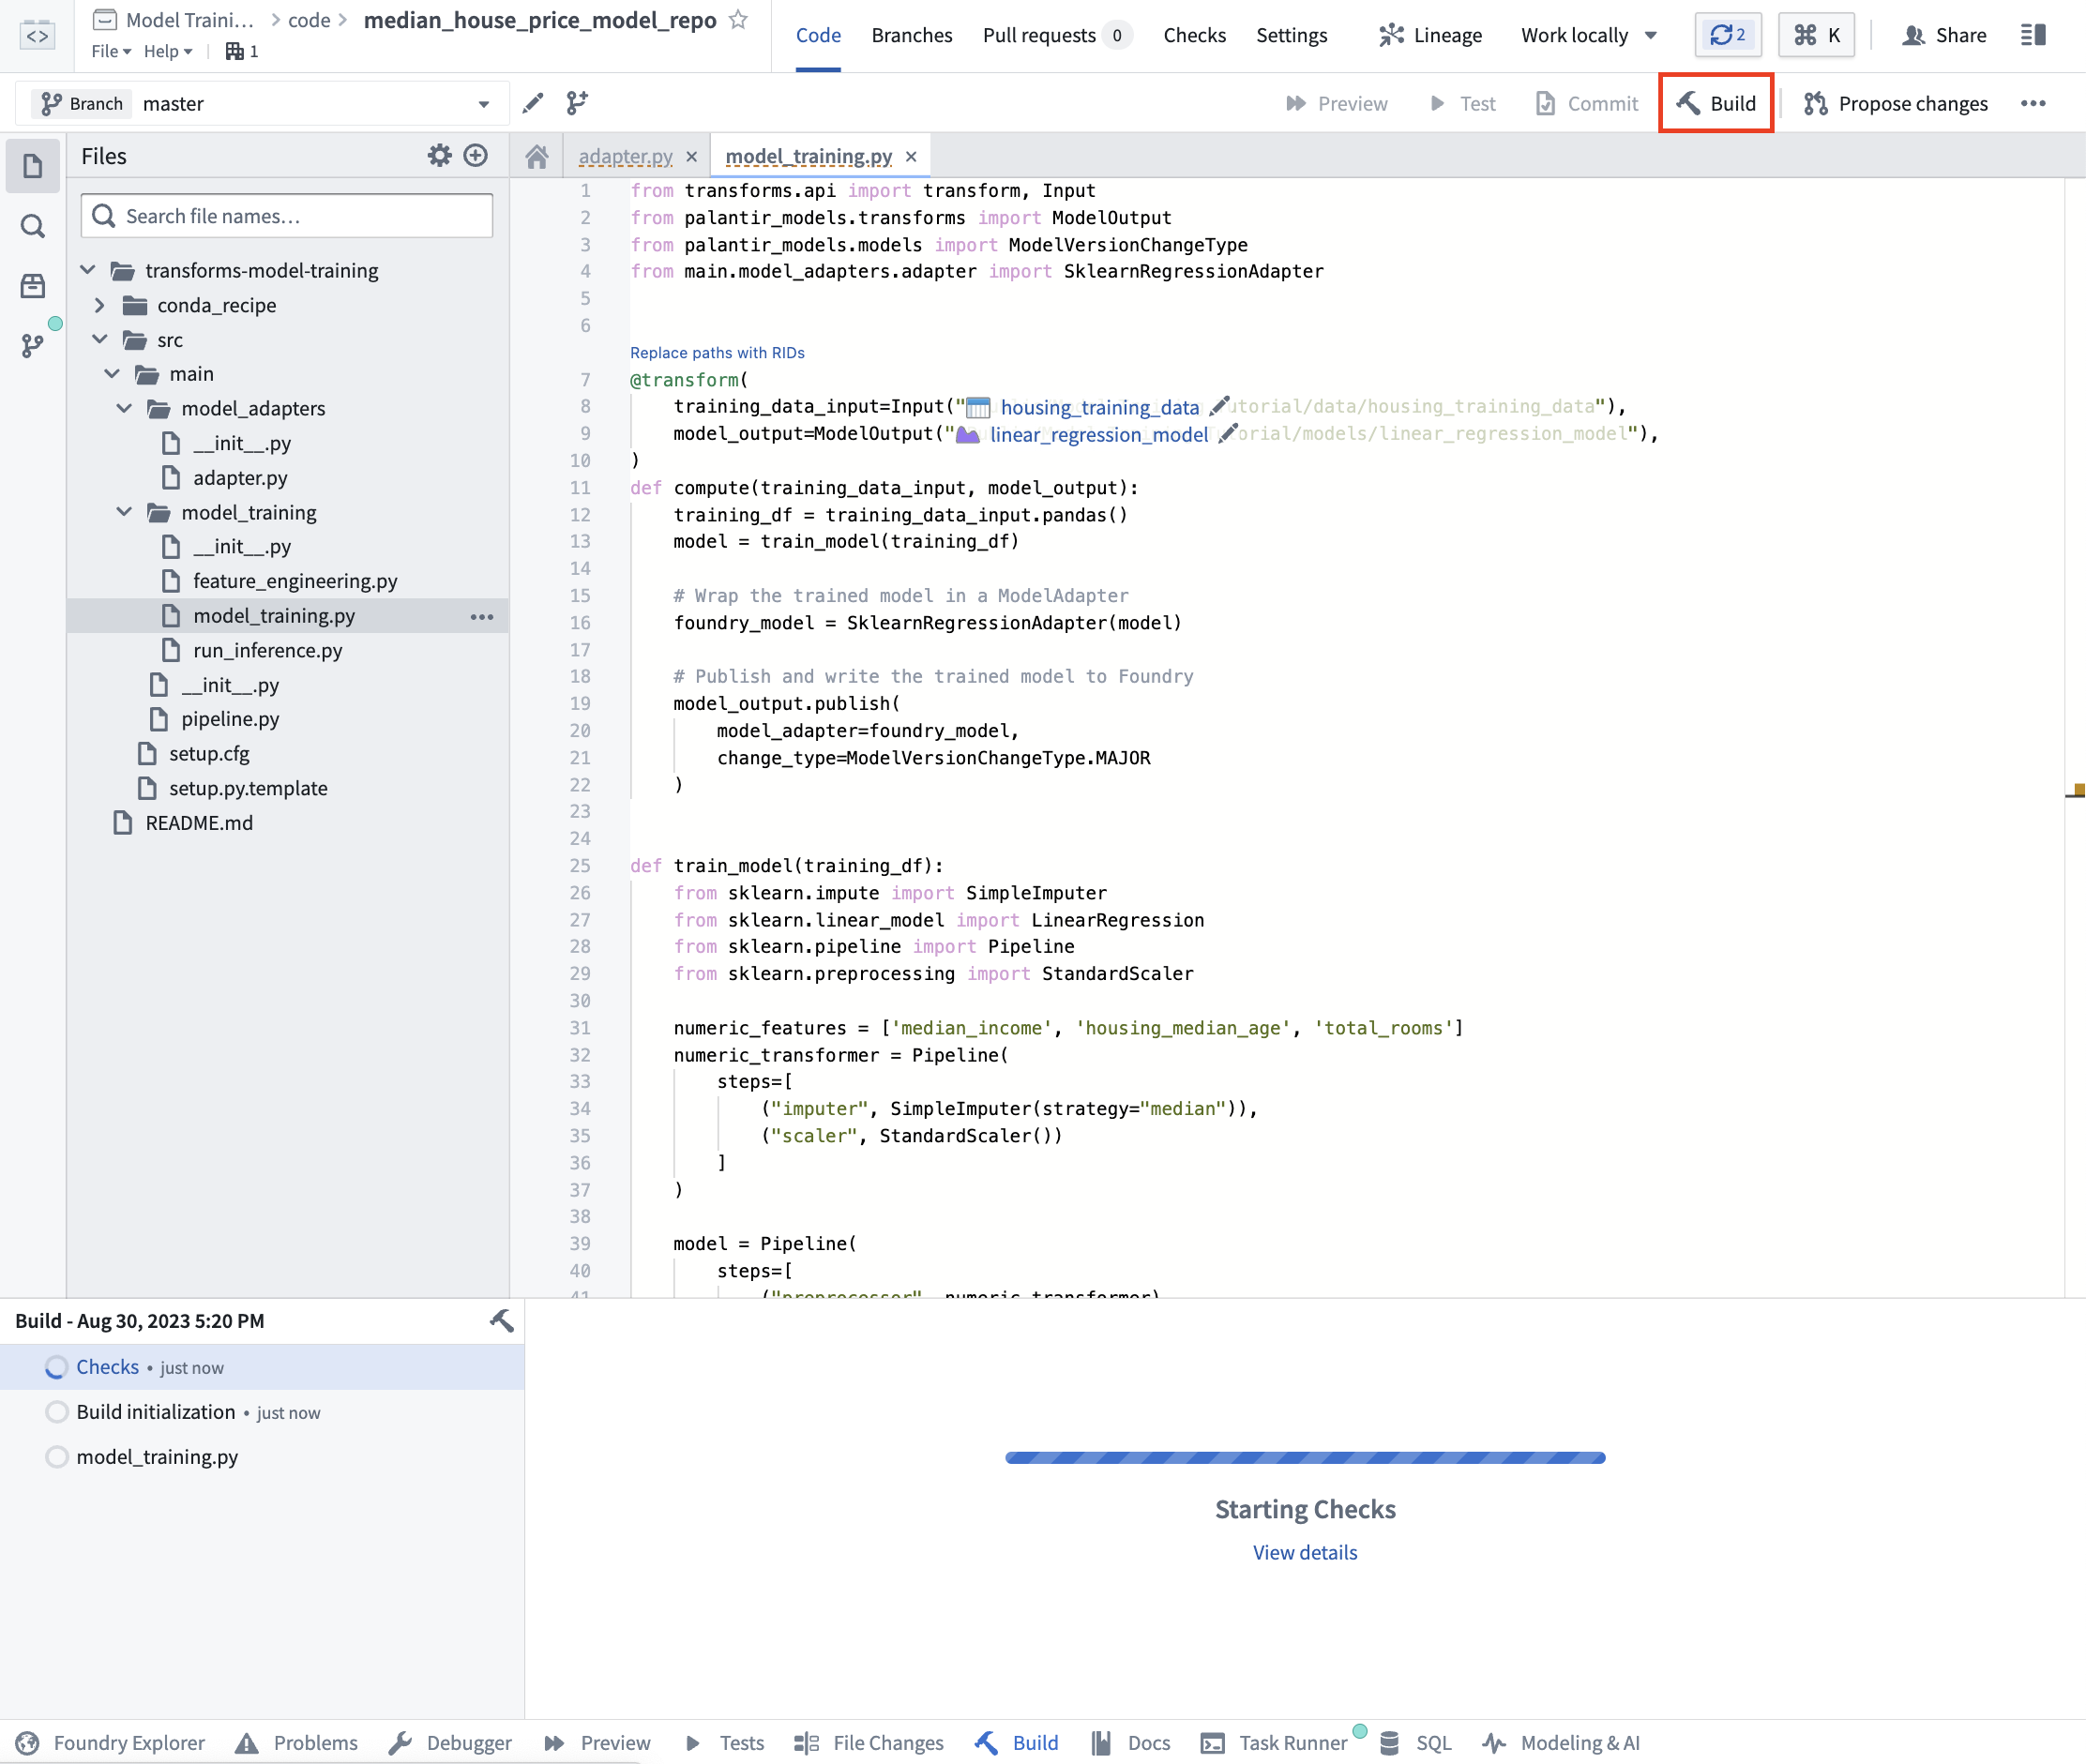Toggle the right sidebar panel icon
The height and width of the screenshot is (1764, 2086).
[x=2033, y=35]
